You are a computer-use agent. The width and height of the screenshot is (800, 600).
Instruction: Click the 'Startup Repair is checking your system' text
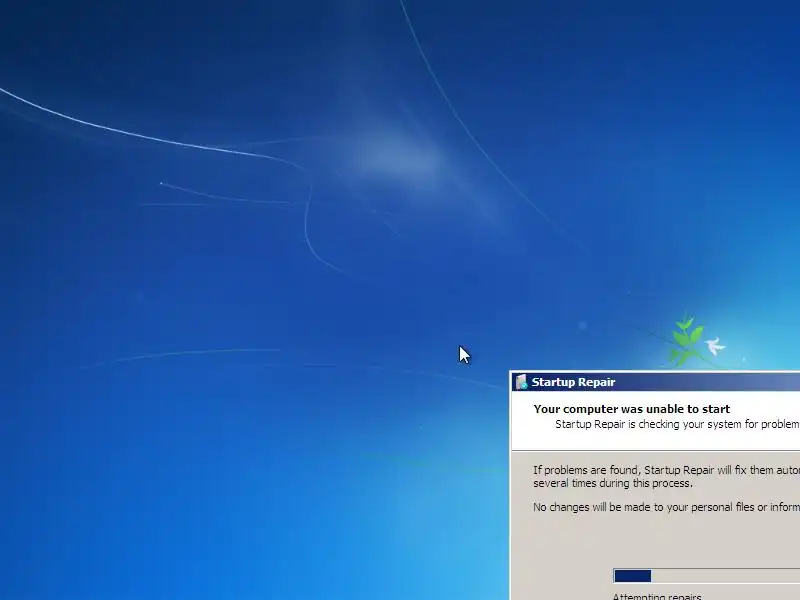(x=677, y=424)
